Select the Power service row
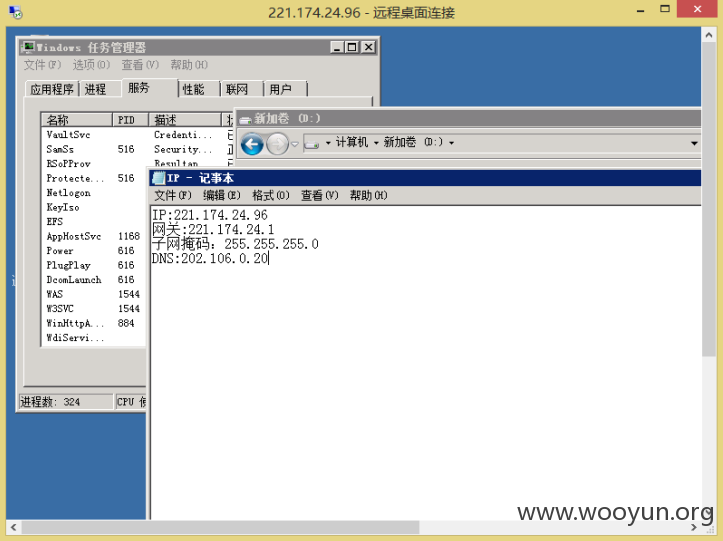Viewport: 723px width, 541px height. coord(93,250)
